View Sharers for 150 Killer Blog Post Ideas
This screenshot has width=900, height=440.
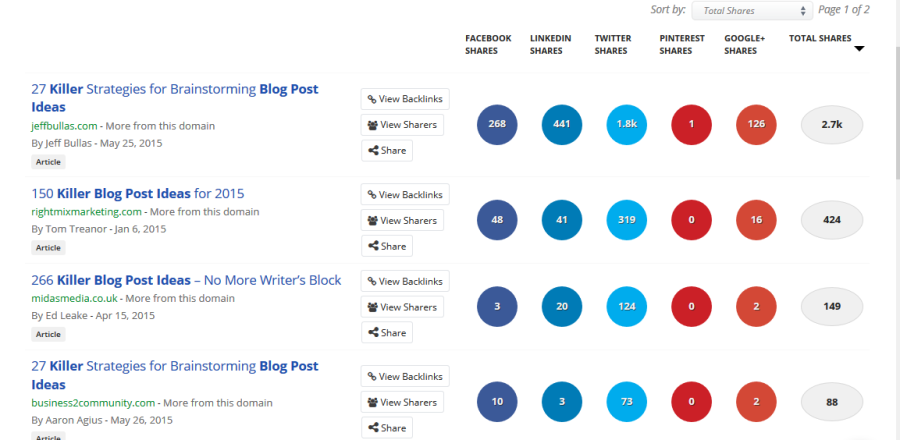(402, 220)
